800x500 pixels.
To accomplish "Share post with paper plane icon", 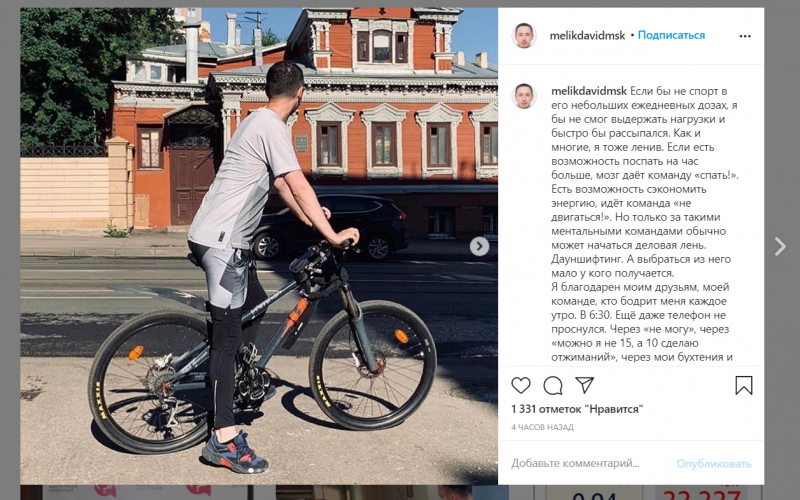I will point(584,385).
